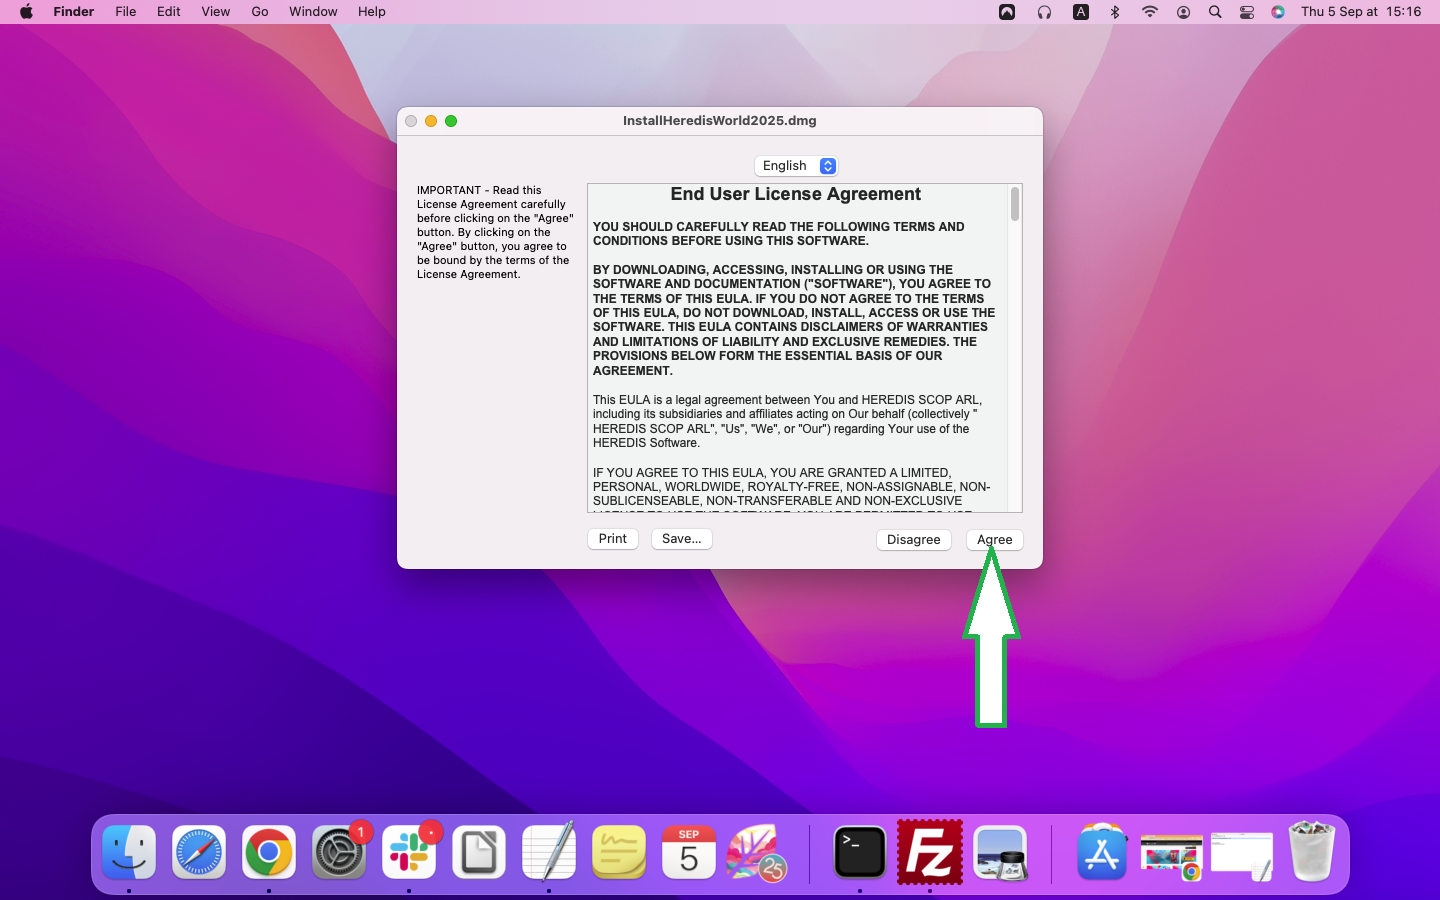Launch Terminal from the Dock
Image resolution: width=1440 pixels, height=900 pixels.
coord(860,853)
